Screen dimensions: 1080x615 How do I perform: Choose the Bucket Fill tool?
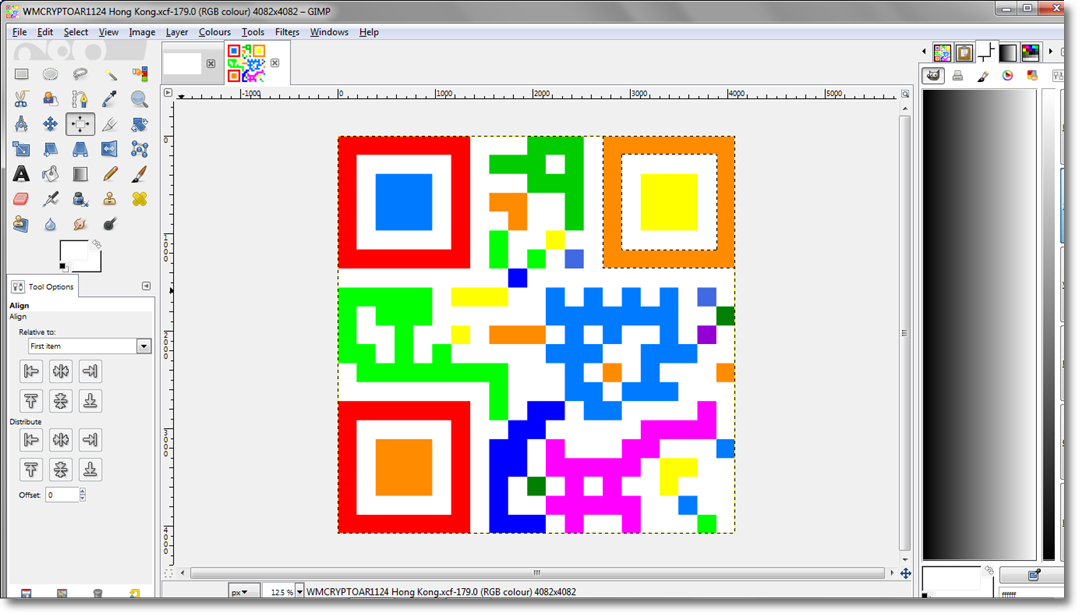click(50, 174)
